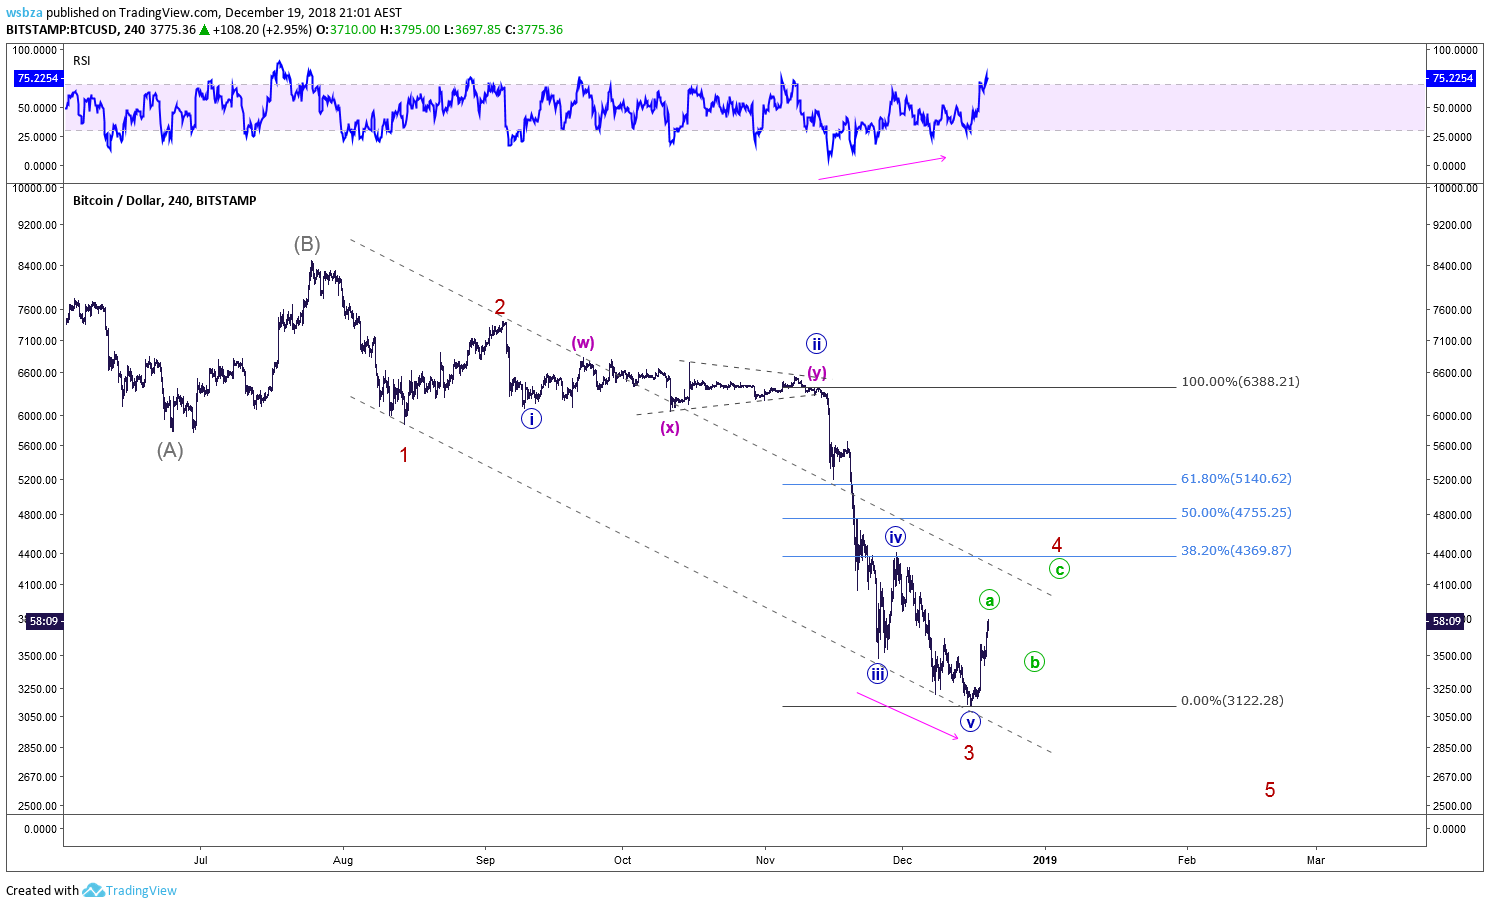Click the RSI indicator label
The image size is (1490, 908).
(82, 60)
